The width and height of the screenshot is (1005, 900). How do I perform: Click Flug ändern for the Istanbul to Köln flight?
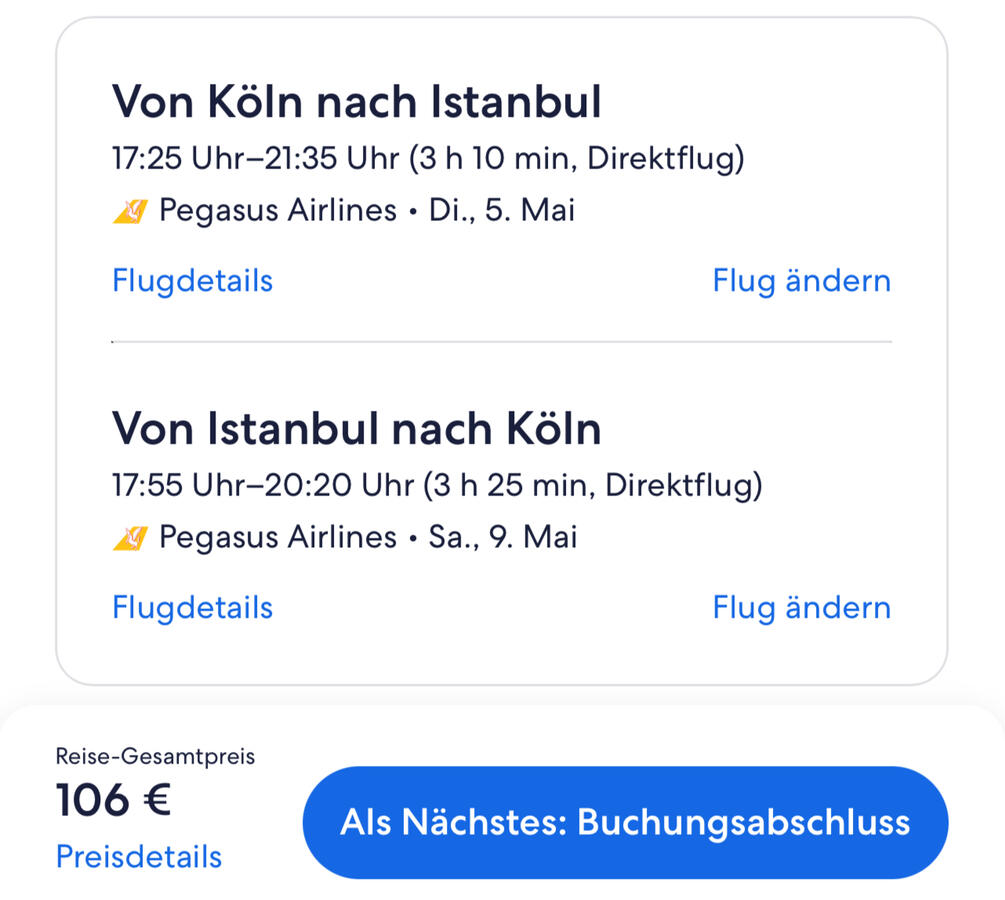pos(801,608)
